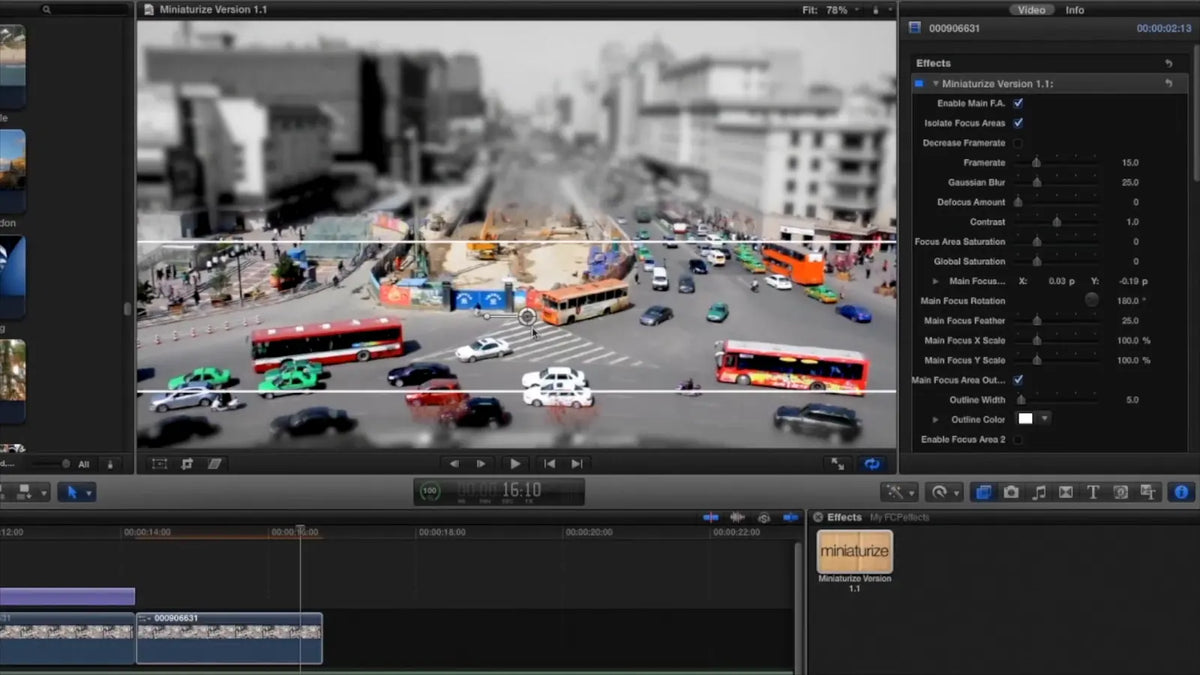Screen dimensions: 1200x675
Task: Open the Music and Sound browser
Action: tap(1039, 492)
